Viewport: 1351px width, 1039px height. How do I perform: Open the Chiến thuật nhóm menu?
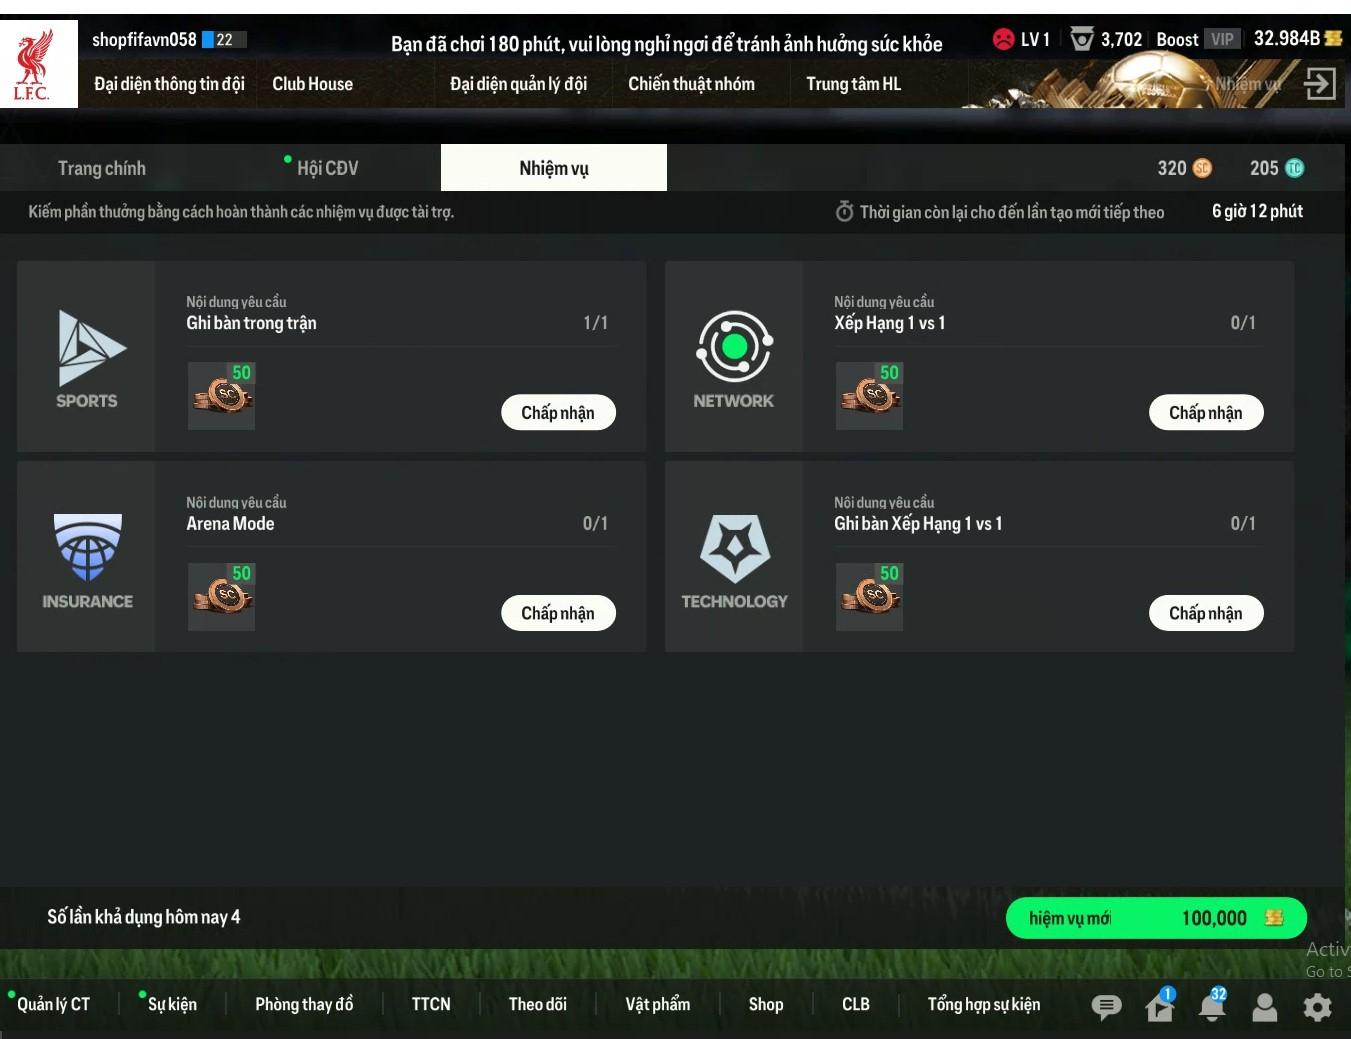point(691,84)
